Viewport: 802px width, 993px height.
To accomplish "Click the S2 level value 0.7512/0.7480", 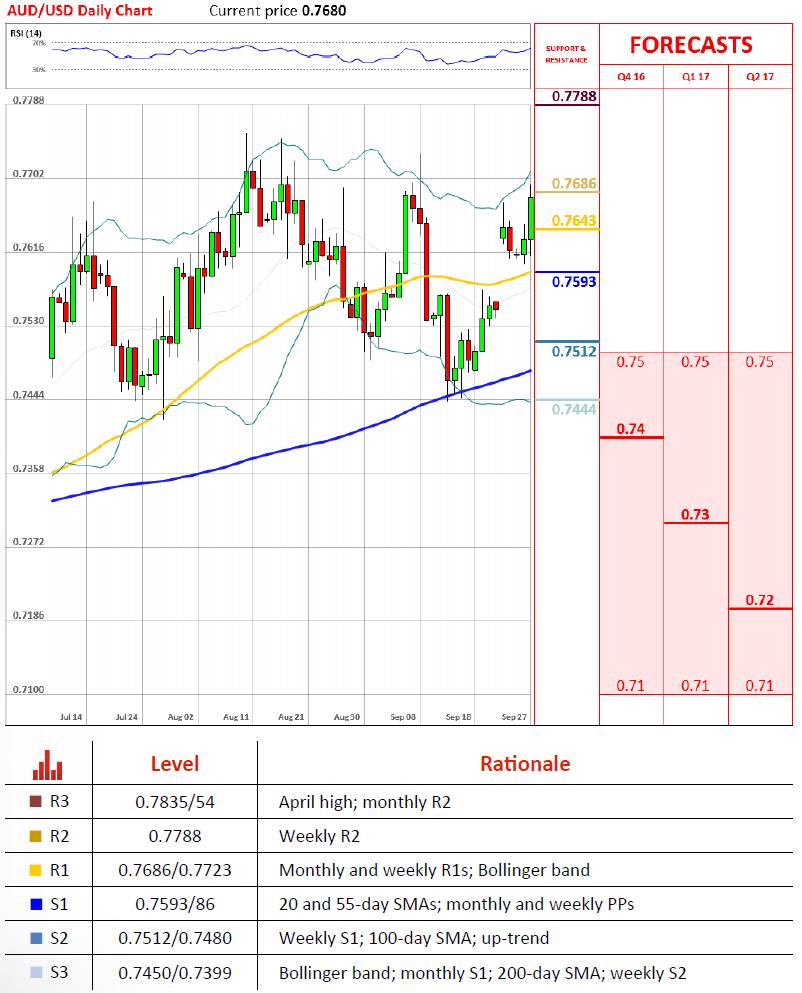I will pyautogui.click(x=175, y=938).
